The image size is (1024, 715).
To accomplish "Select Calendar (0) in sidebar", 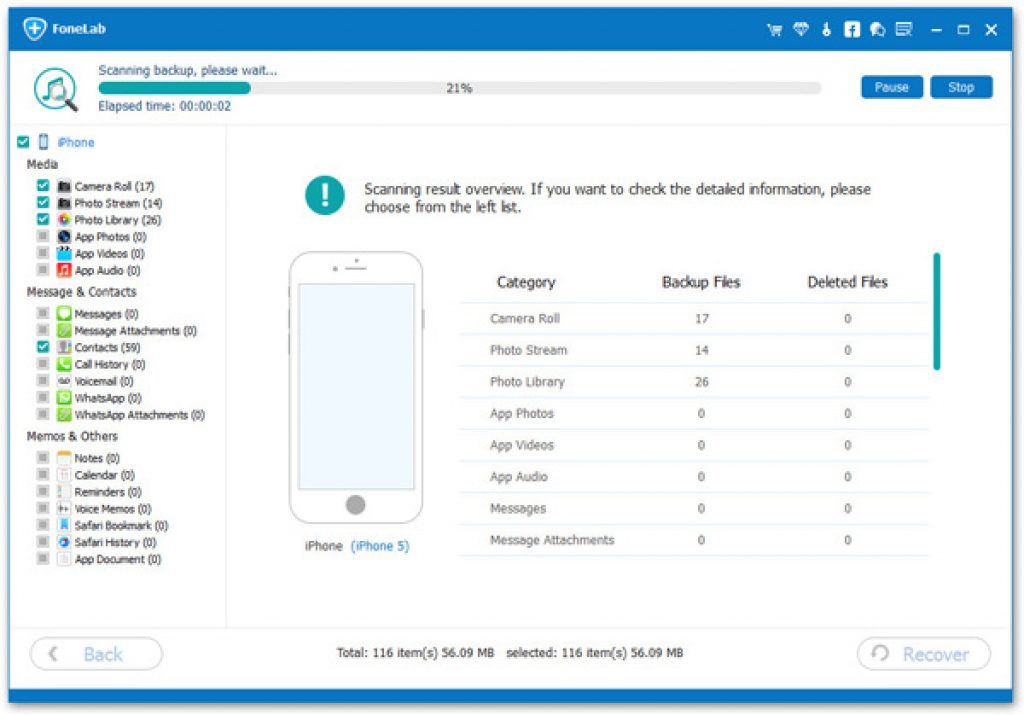I will pyautogui.click(x=104, y=475).
